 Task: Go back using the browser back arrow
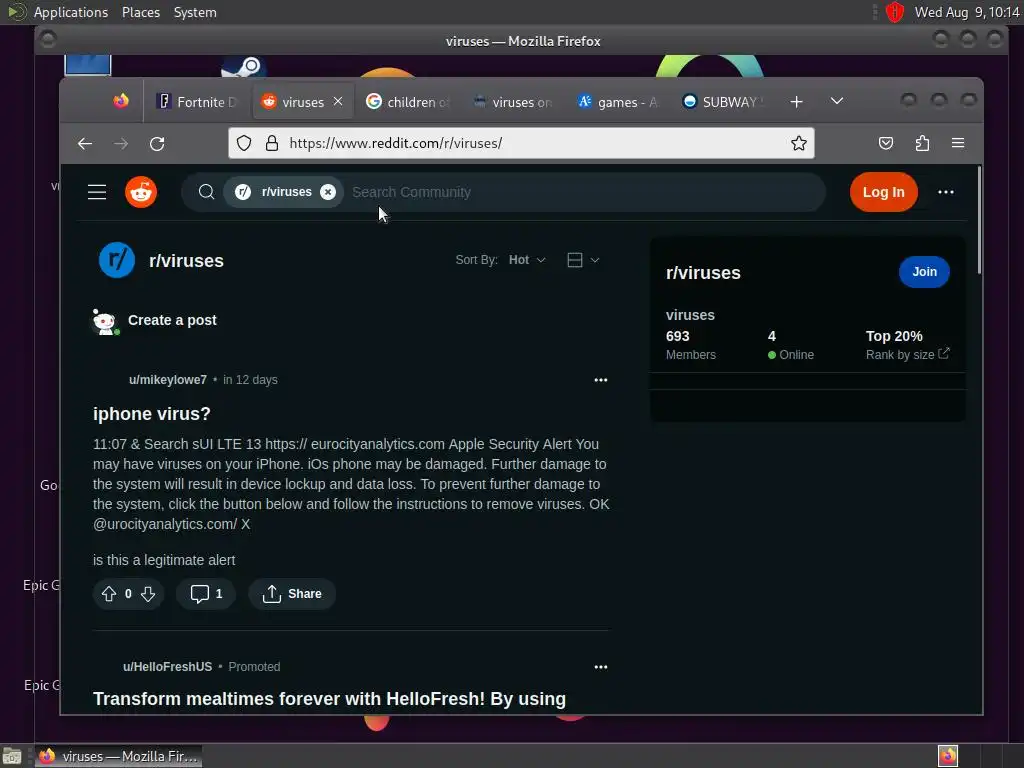pyautogui.click(x=85, y=144)
